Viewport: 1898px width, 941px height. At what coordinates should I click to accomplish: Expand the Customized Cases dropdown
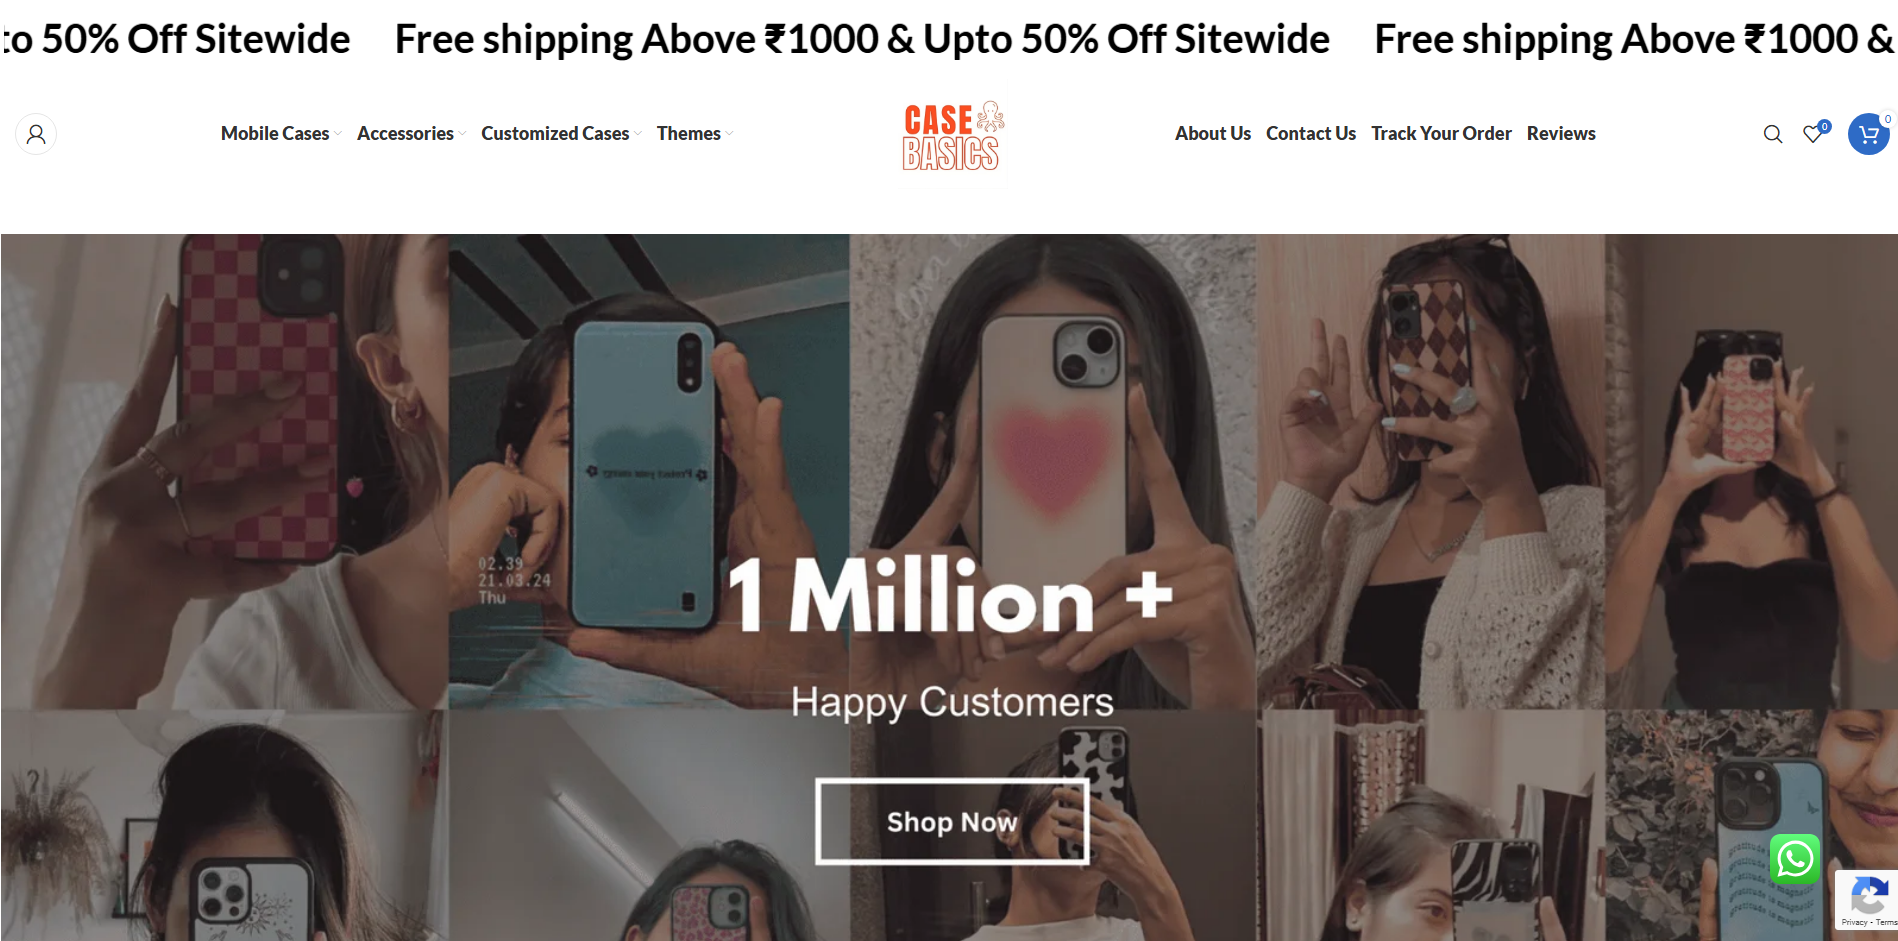tap(561, 134)
